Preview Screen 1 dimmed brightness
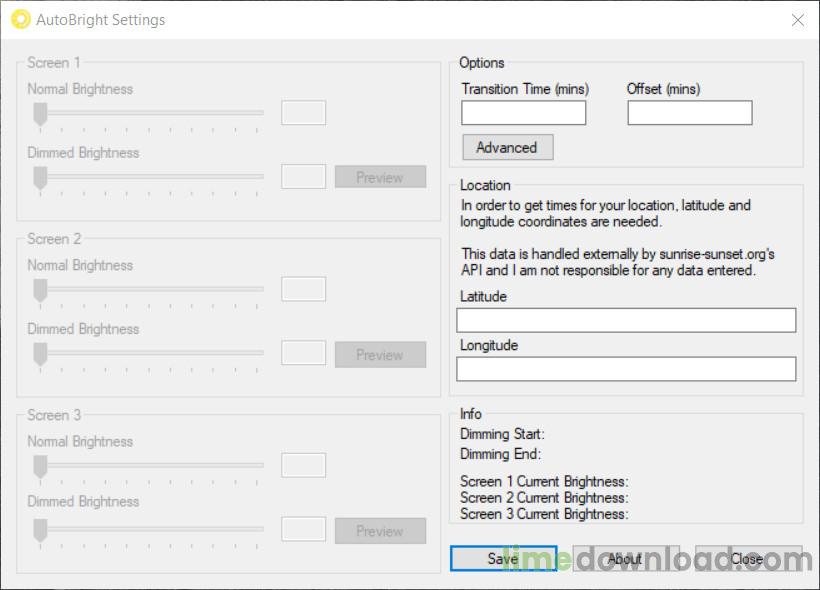The width and height of the screenshot is (820, 590). tap(380, 177)
